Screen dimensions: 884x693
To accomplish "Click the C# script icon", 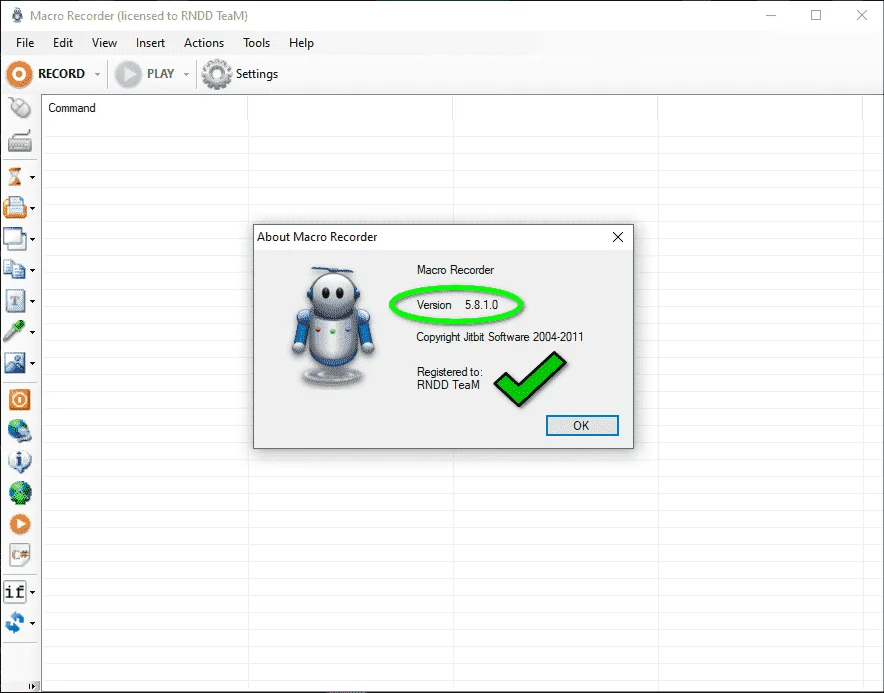I will point(20,555).
